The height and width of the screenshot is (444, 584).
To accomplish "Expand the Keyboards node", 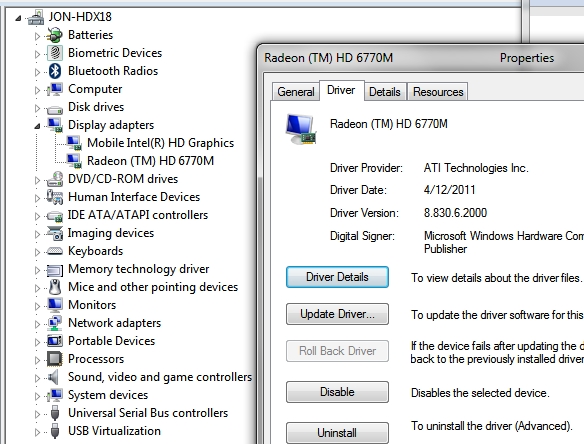I will 37,252.
